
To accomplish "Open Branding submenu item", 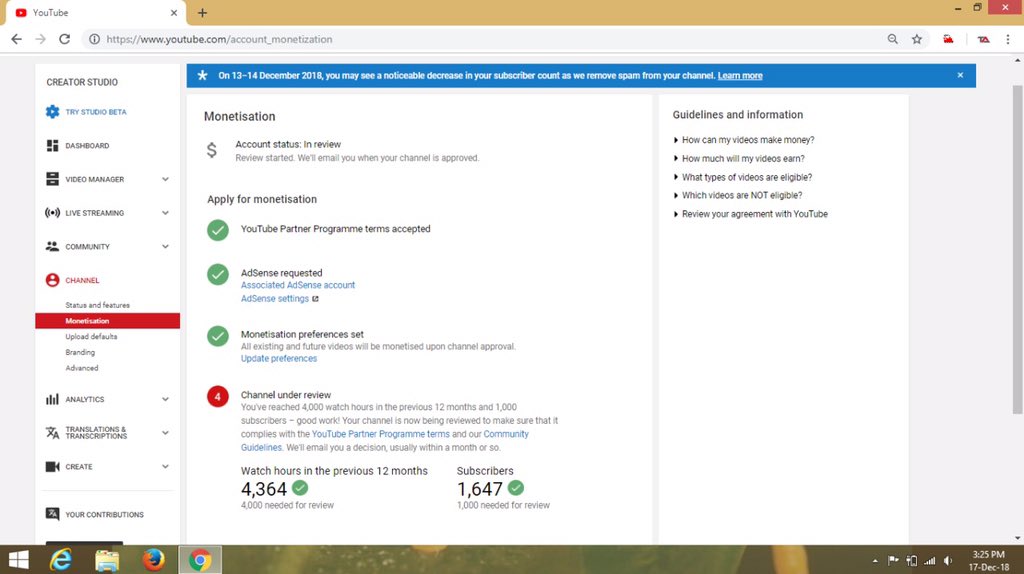I will (80, 352).
